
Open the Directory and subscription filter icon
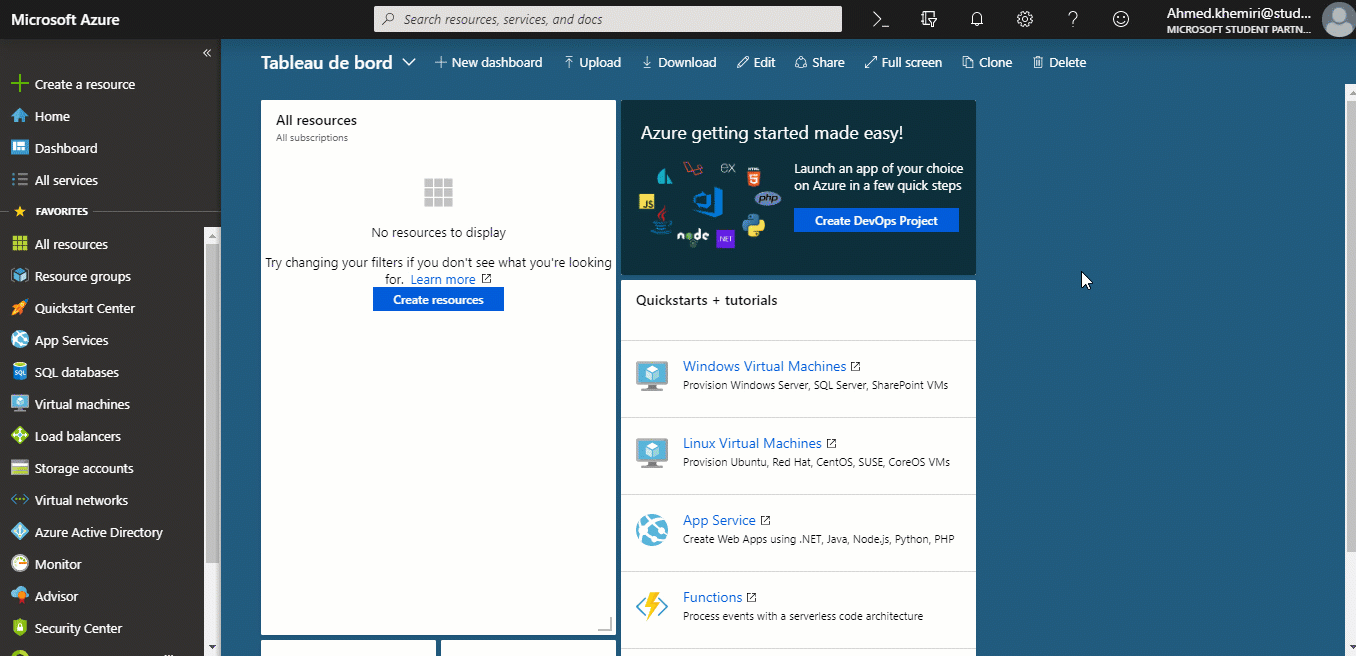click(x=929, y=19)
